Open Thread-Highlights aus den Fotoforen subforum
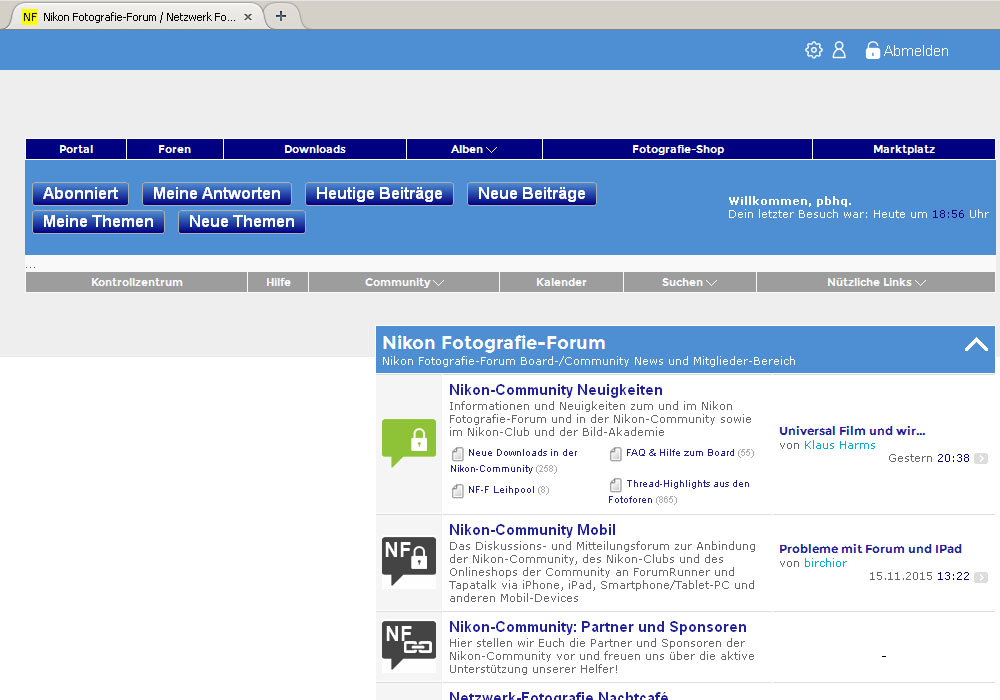Screen dimensions: 1000x700 [679, 492]
